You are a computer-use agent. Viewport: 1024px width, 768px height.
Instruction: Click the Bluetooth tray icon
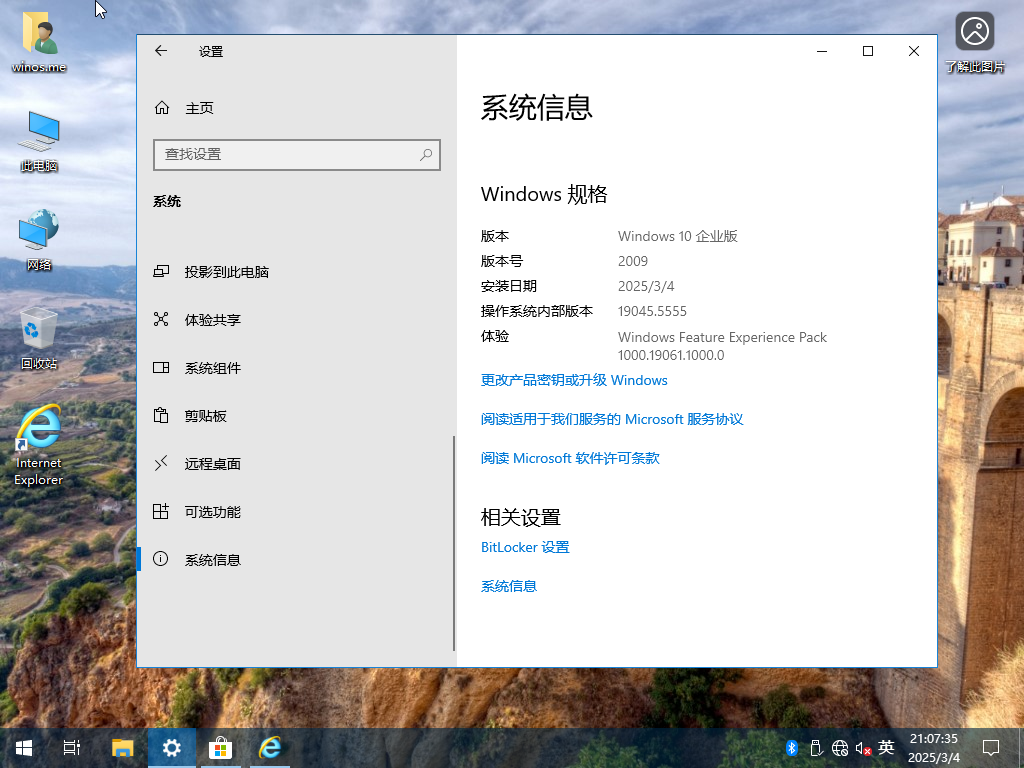click(x=792, y=748)
